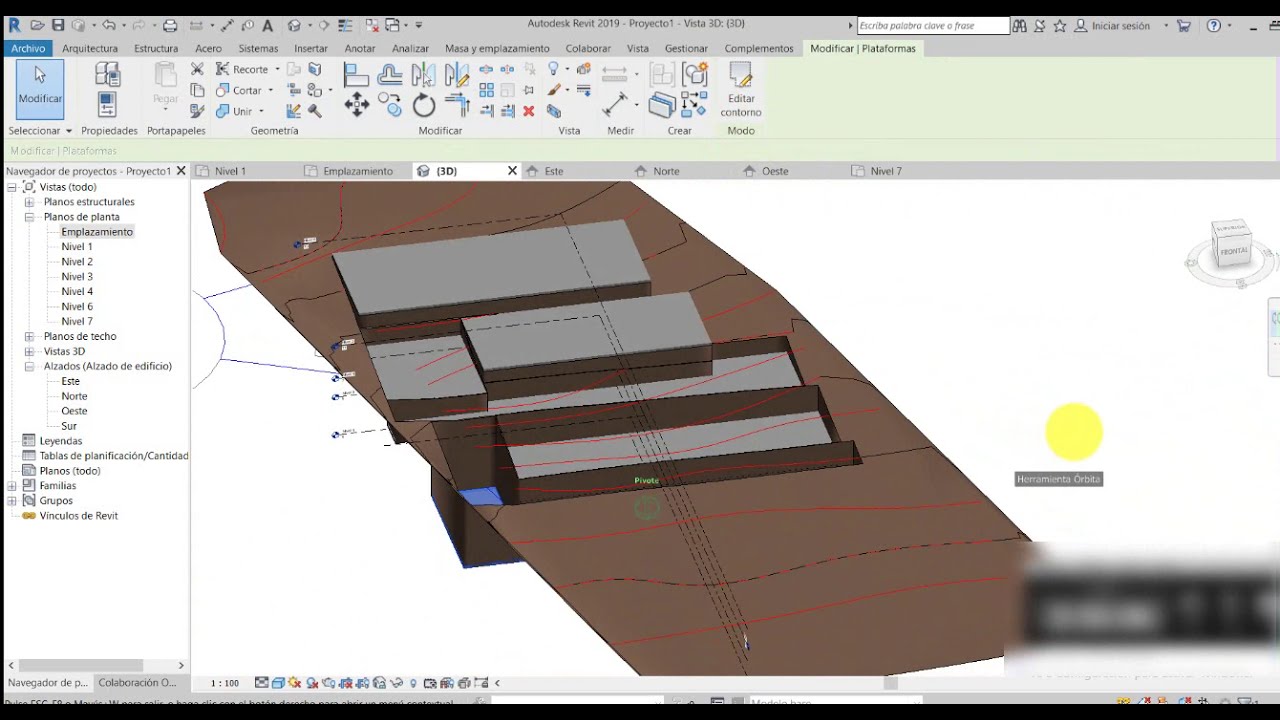Click the Open folder icon in quick access
This screenshot has width=1280, height=720.
(x=37, y=25)
